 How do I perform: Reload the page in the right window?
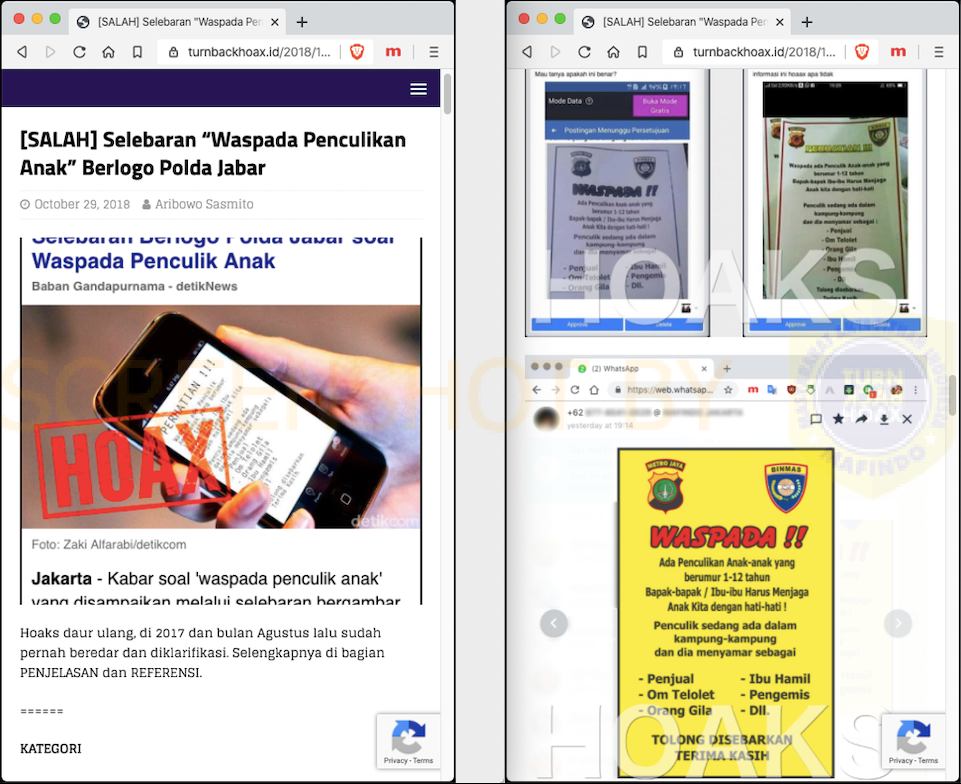[584, 52]
